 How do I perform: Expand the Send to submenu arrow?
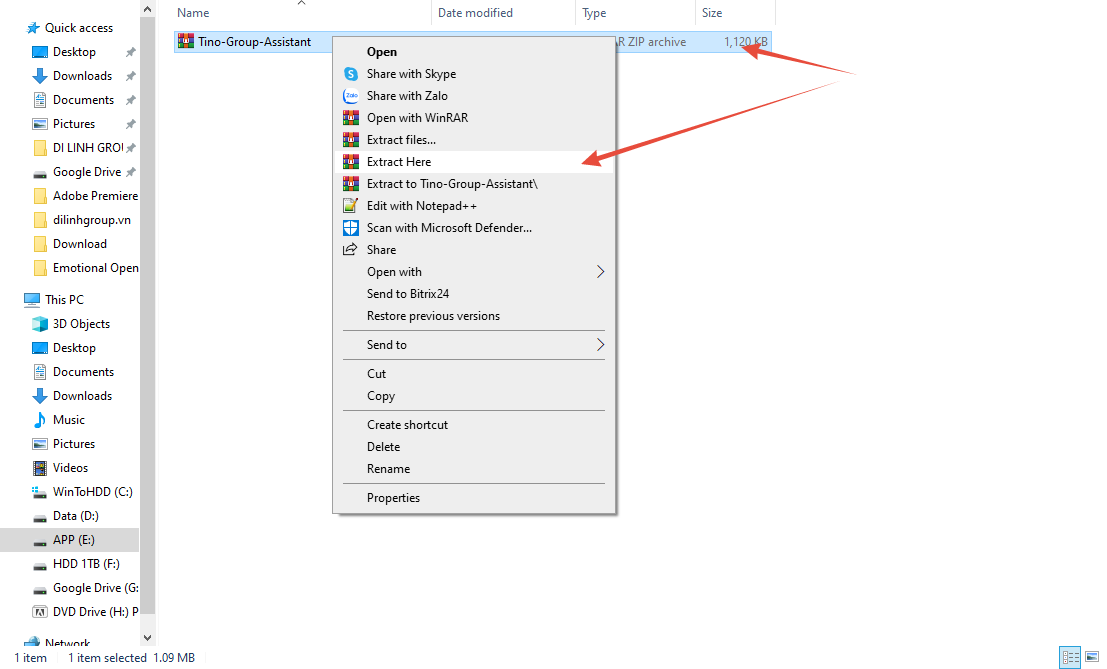[600, 344]
